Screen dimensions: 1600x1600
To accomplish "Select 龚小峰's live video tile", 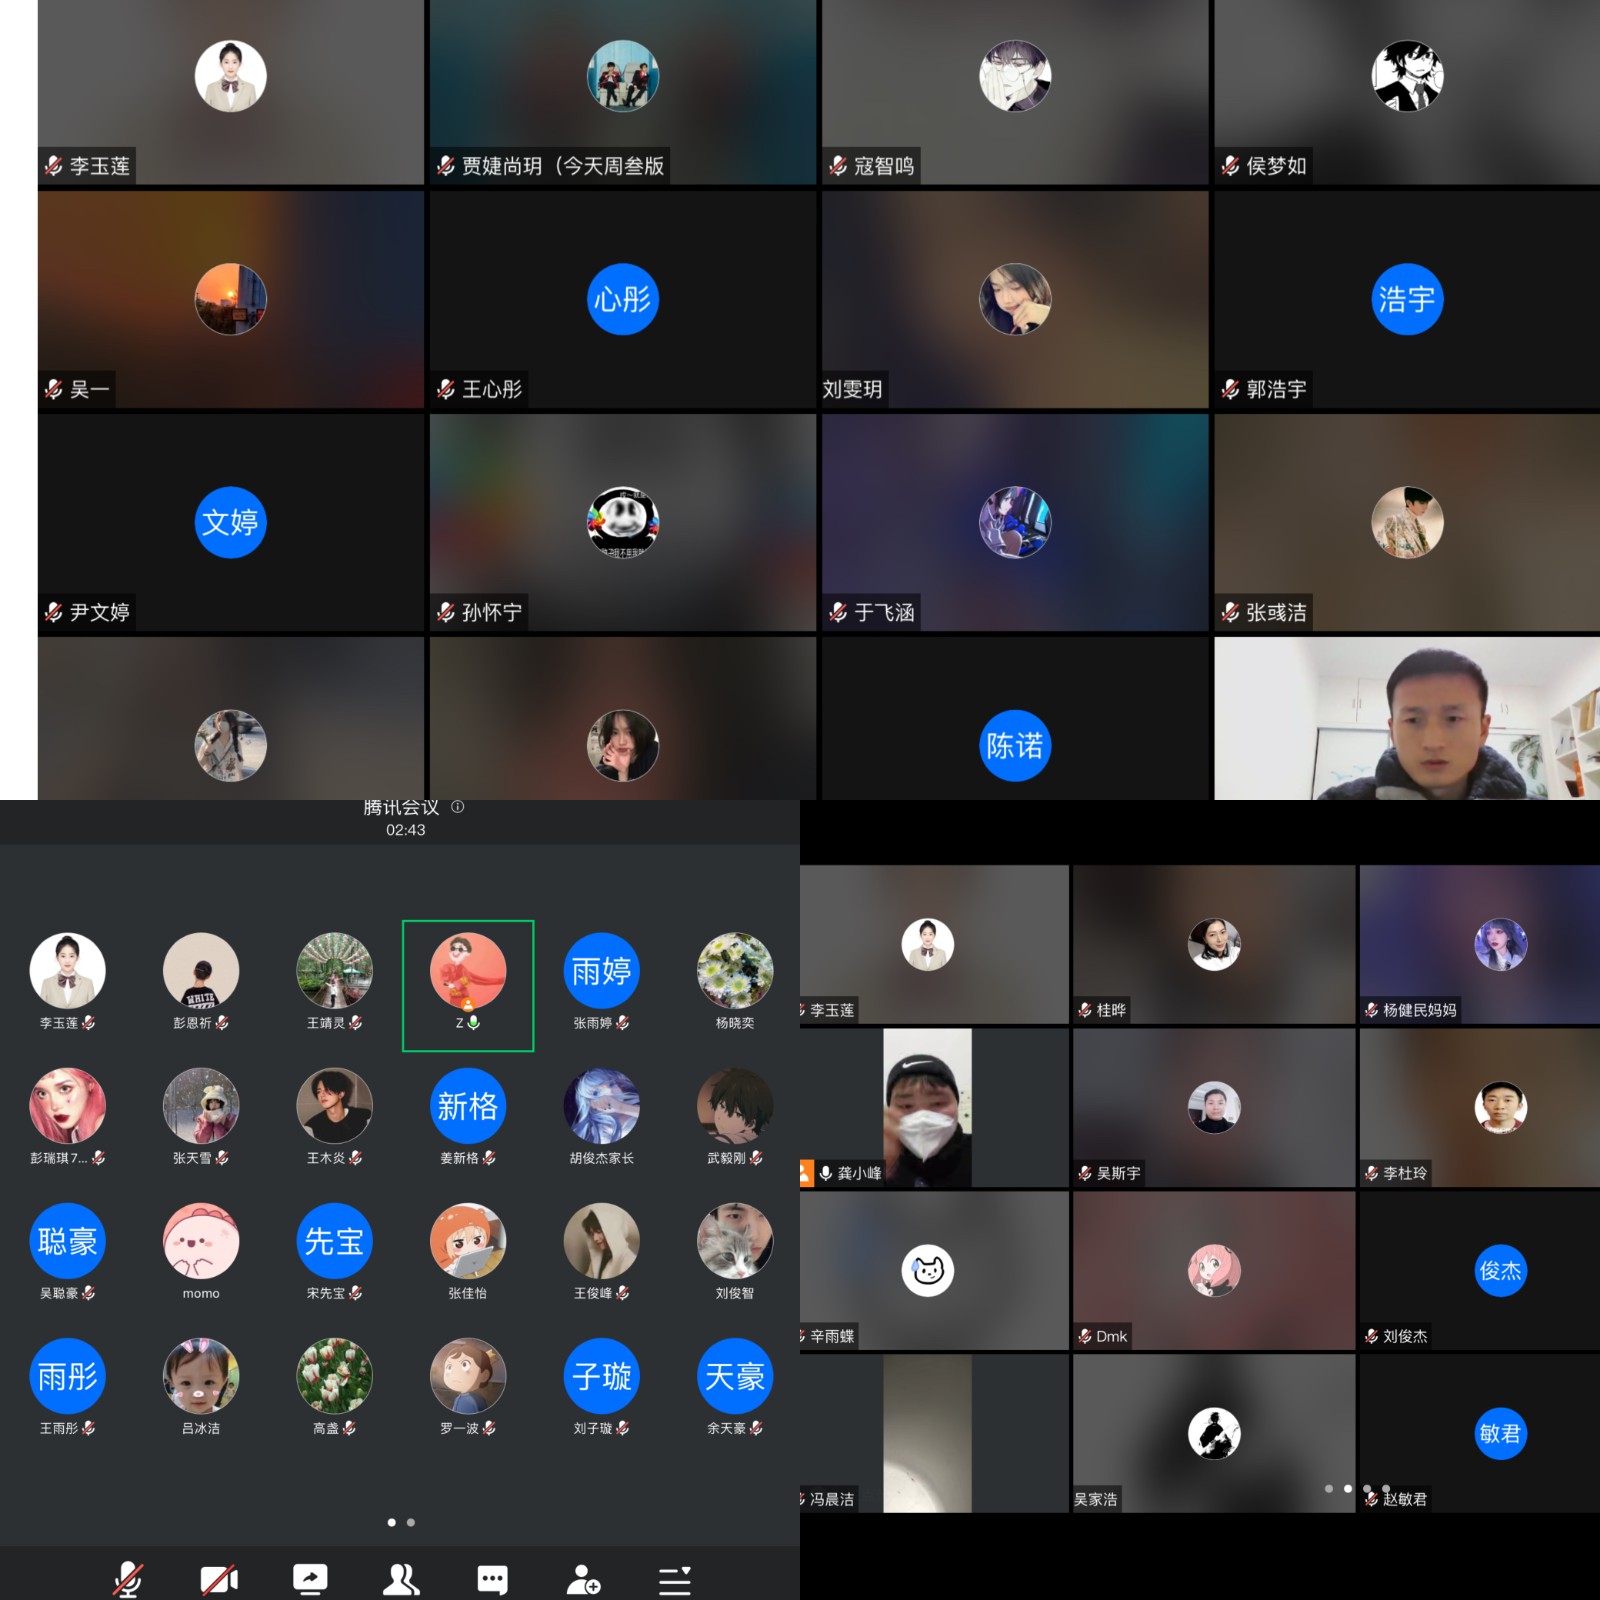I will click(x=927, y=1108).
